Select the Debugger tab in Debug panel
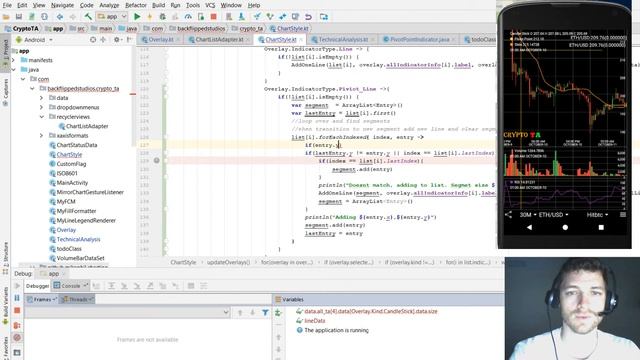The width and height of the screenshot is (640, 360). [37, 286]
